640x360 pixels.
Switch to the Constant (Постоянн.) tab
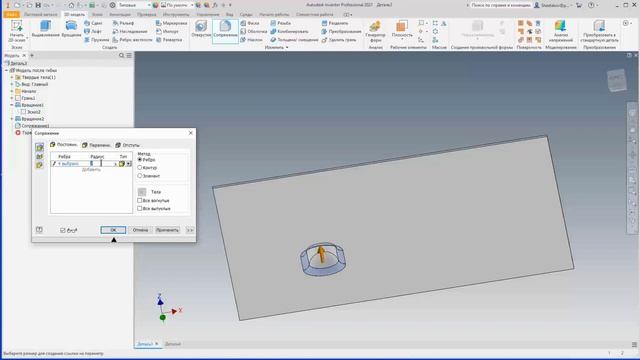(64, 145)
